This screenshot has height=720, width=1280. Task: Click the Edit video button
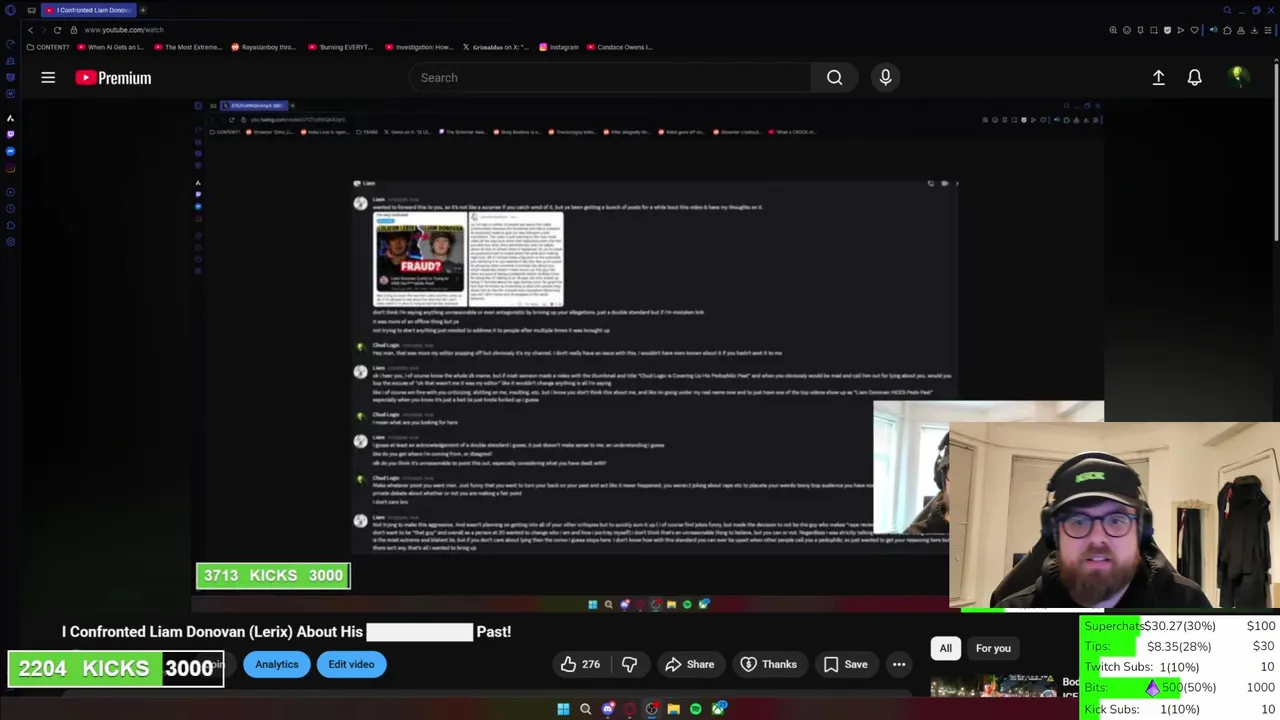coord(351,664)
